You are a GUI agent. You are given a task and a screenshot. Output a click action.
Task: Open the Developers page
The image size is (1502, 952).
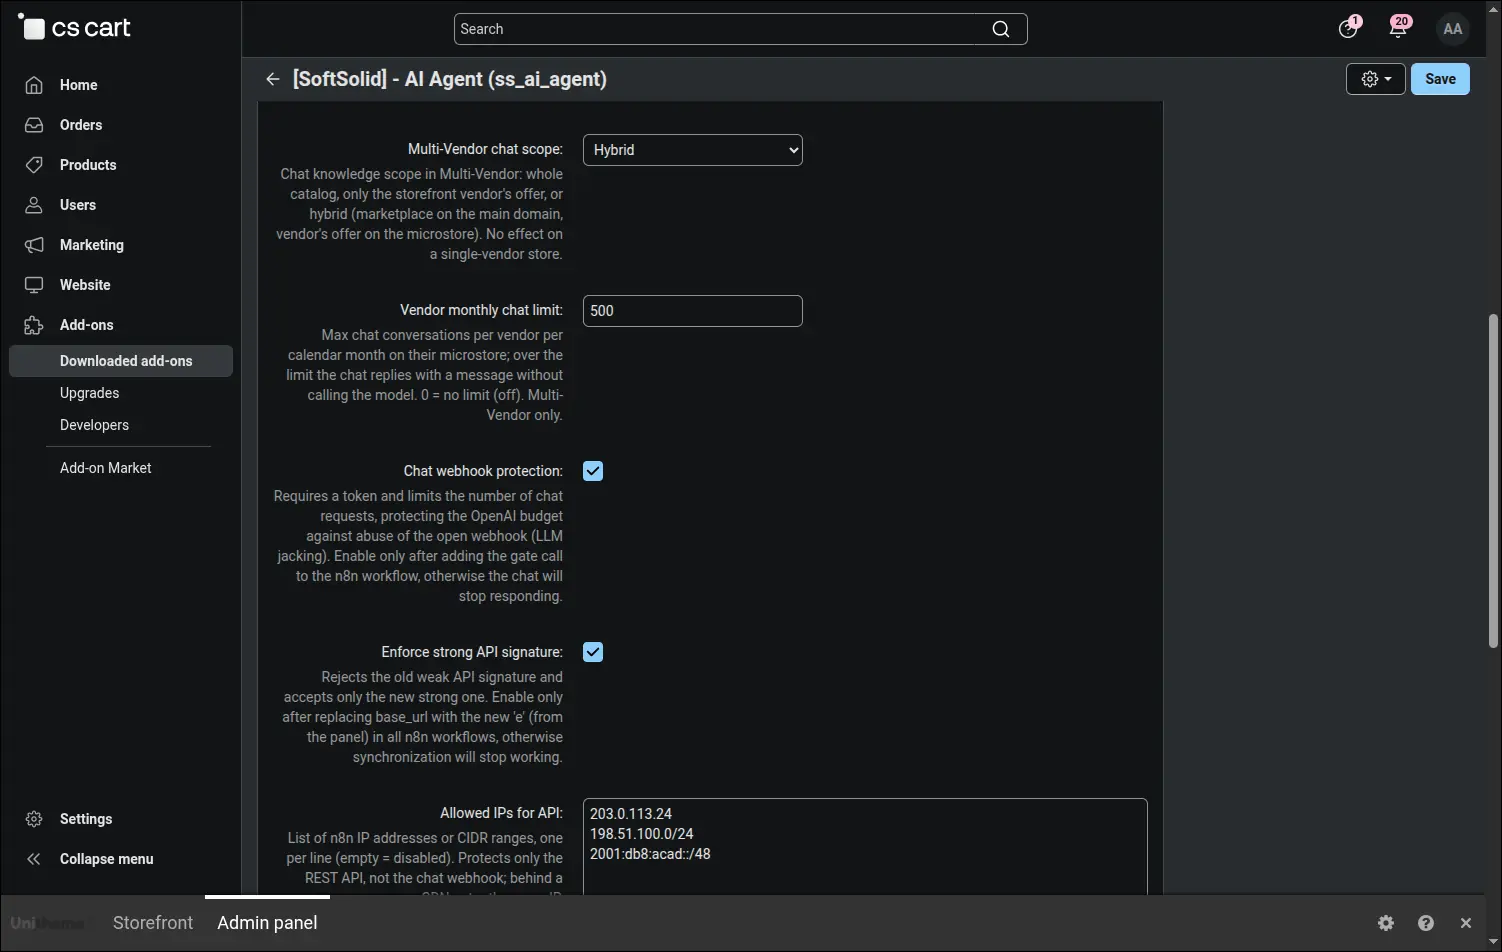(94, 425)
